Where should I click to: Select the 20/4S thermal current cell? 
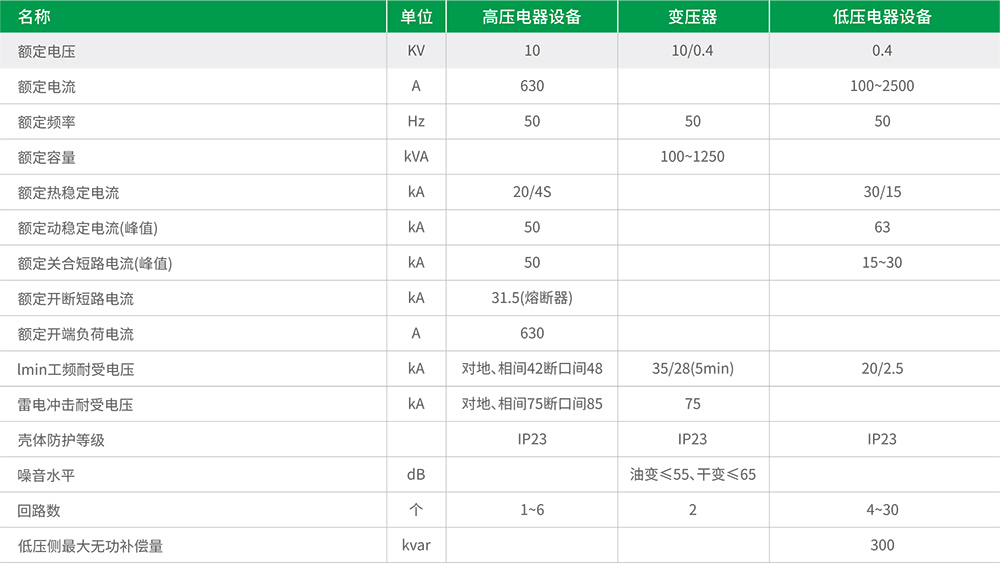pos(532,192)
